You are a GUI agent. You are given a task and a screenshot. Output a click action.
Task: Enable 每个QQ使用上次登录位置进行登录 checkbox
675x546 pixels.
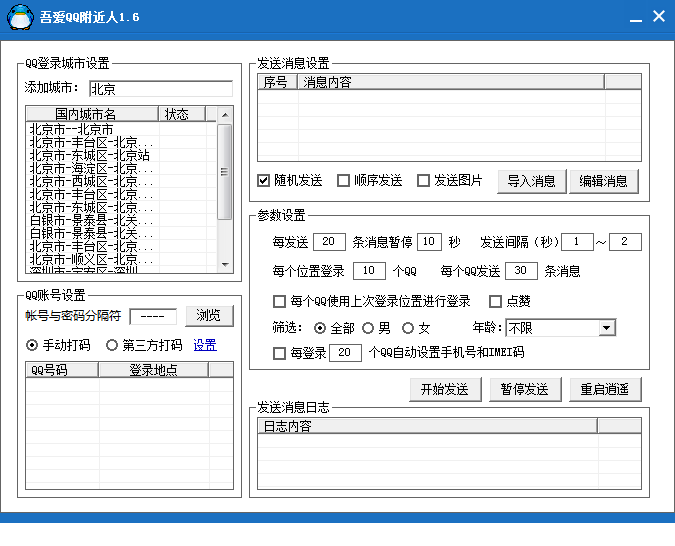point(279,301)
